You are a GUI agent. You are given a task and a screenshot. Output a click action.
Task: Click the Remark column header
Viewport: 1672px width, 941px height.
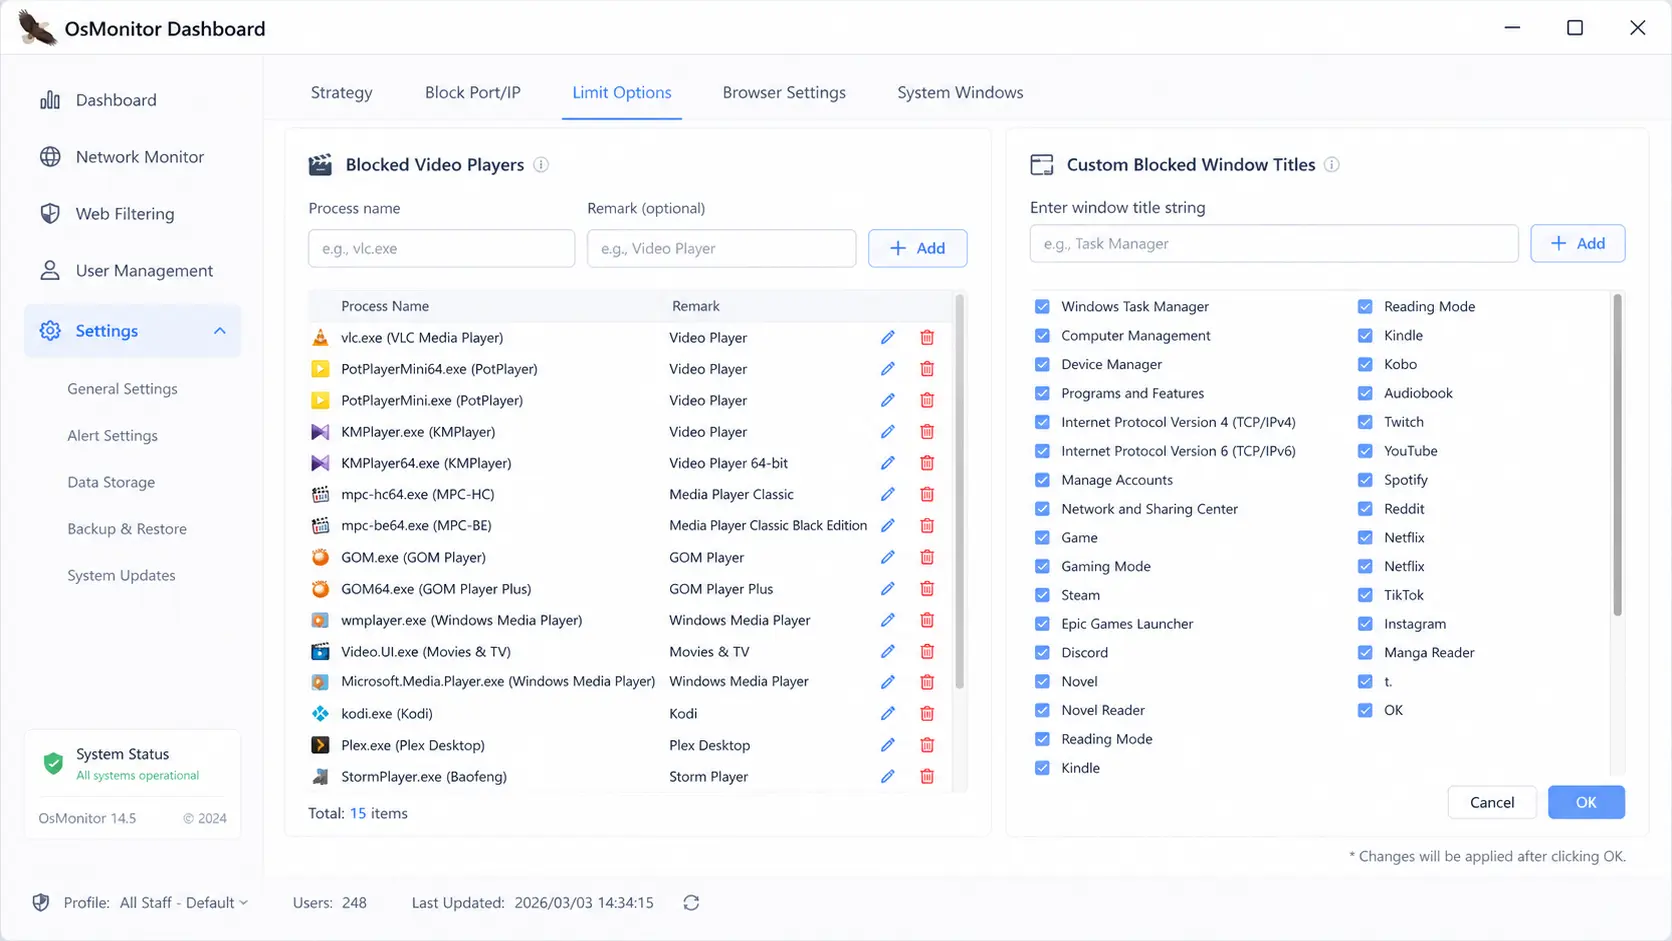click(x=696, y=306)
